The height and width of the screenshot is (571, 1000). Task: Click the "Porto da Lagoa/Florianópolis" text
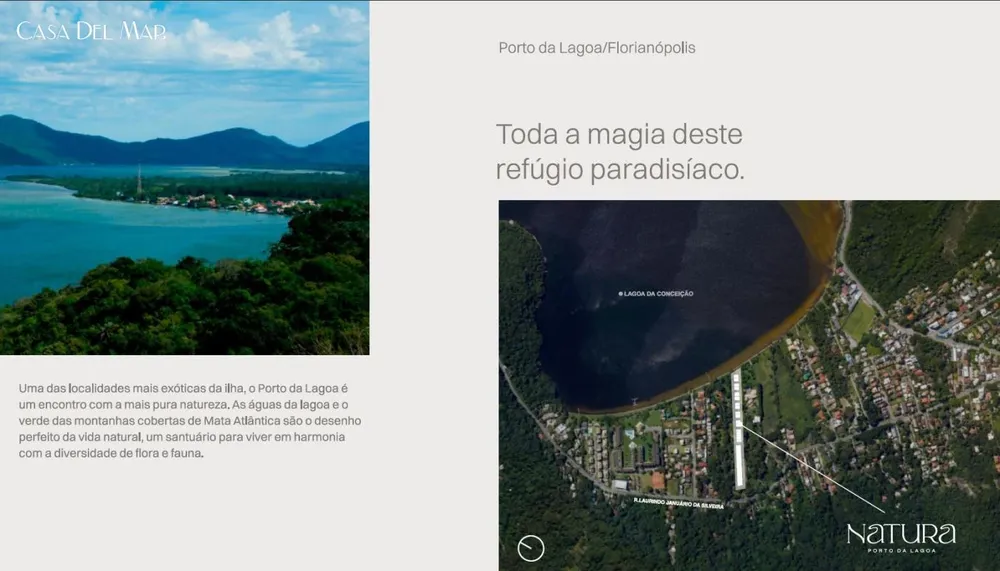pos(597,48)
